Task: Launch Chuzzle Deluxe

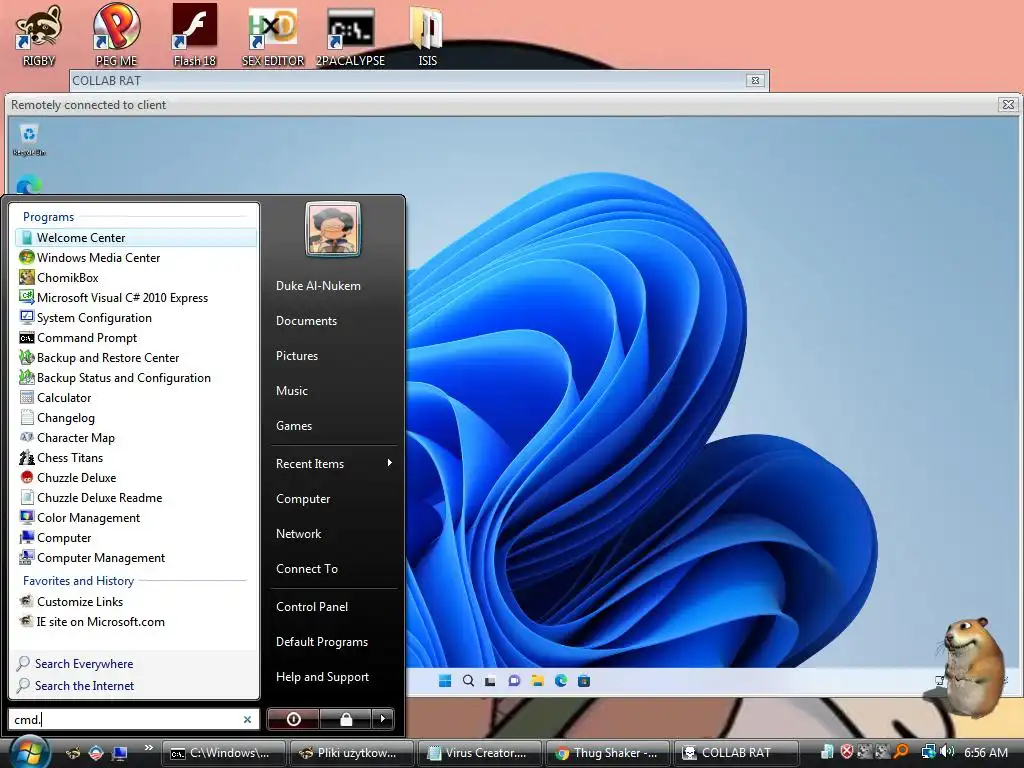Action: (x=136, y=477)
